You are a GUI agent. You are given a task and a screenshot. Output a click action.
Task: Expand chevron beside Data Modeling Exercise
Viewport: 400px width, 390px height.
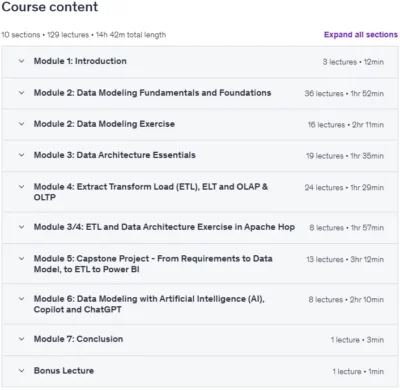coord(21,124)
